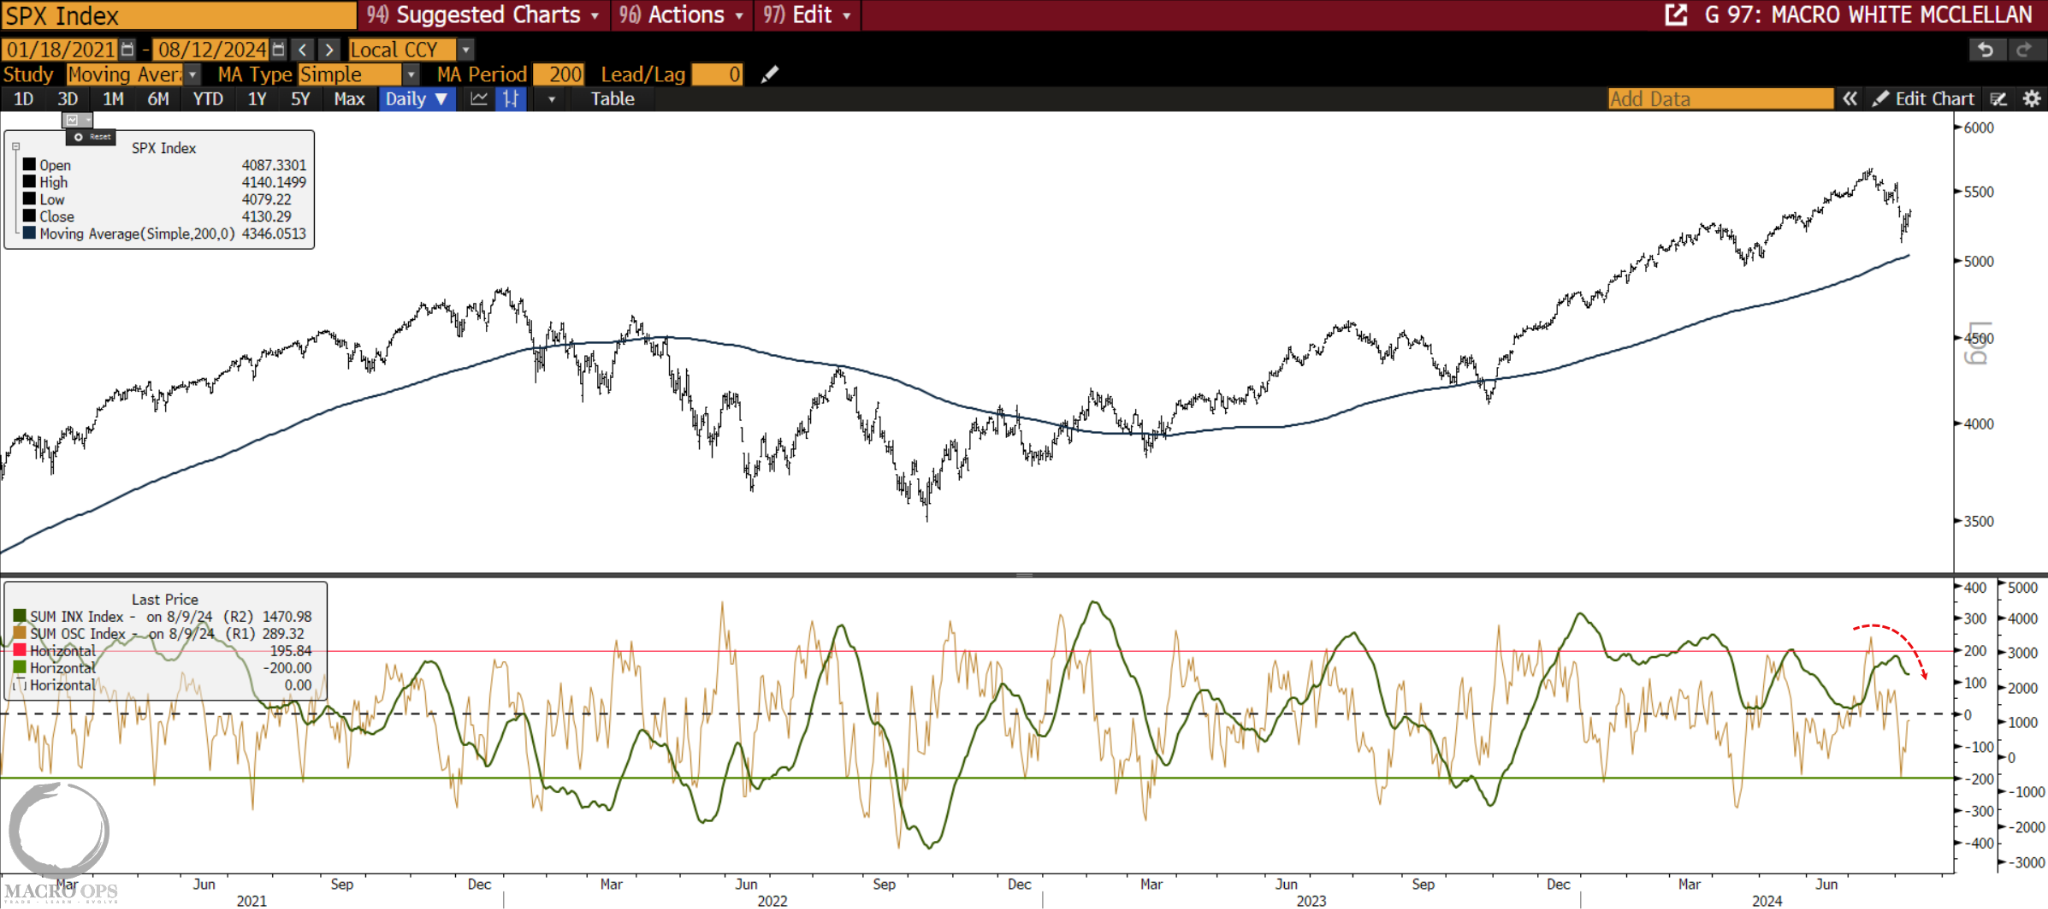
Task: Open the annotate drawing tool icon
Action: (1998, 99)
